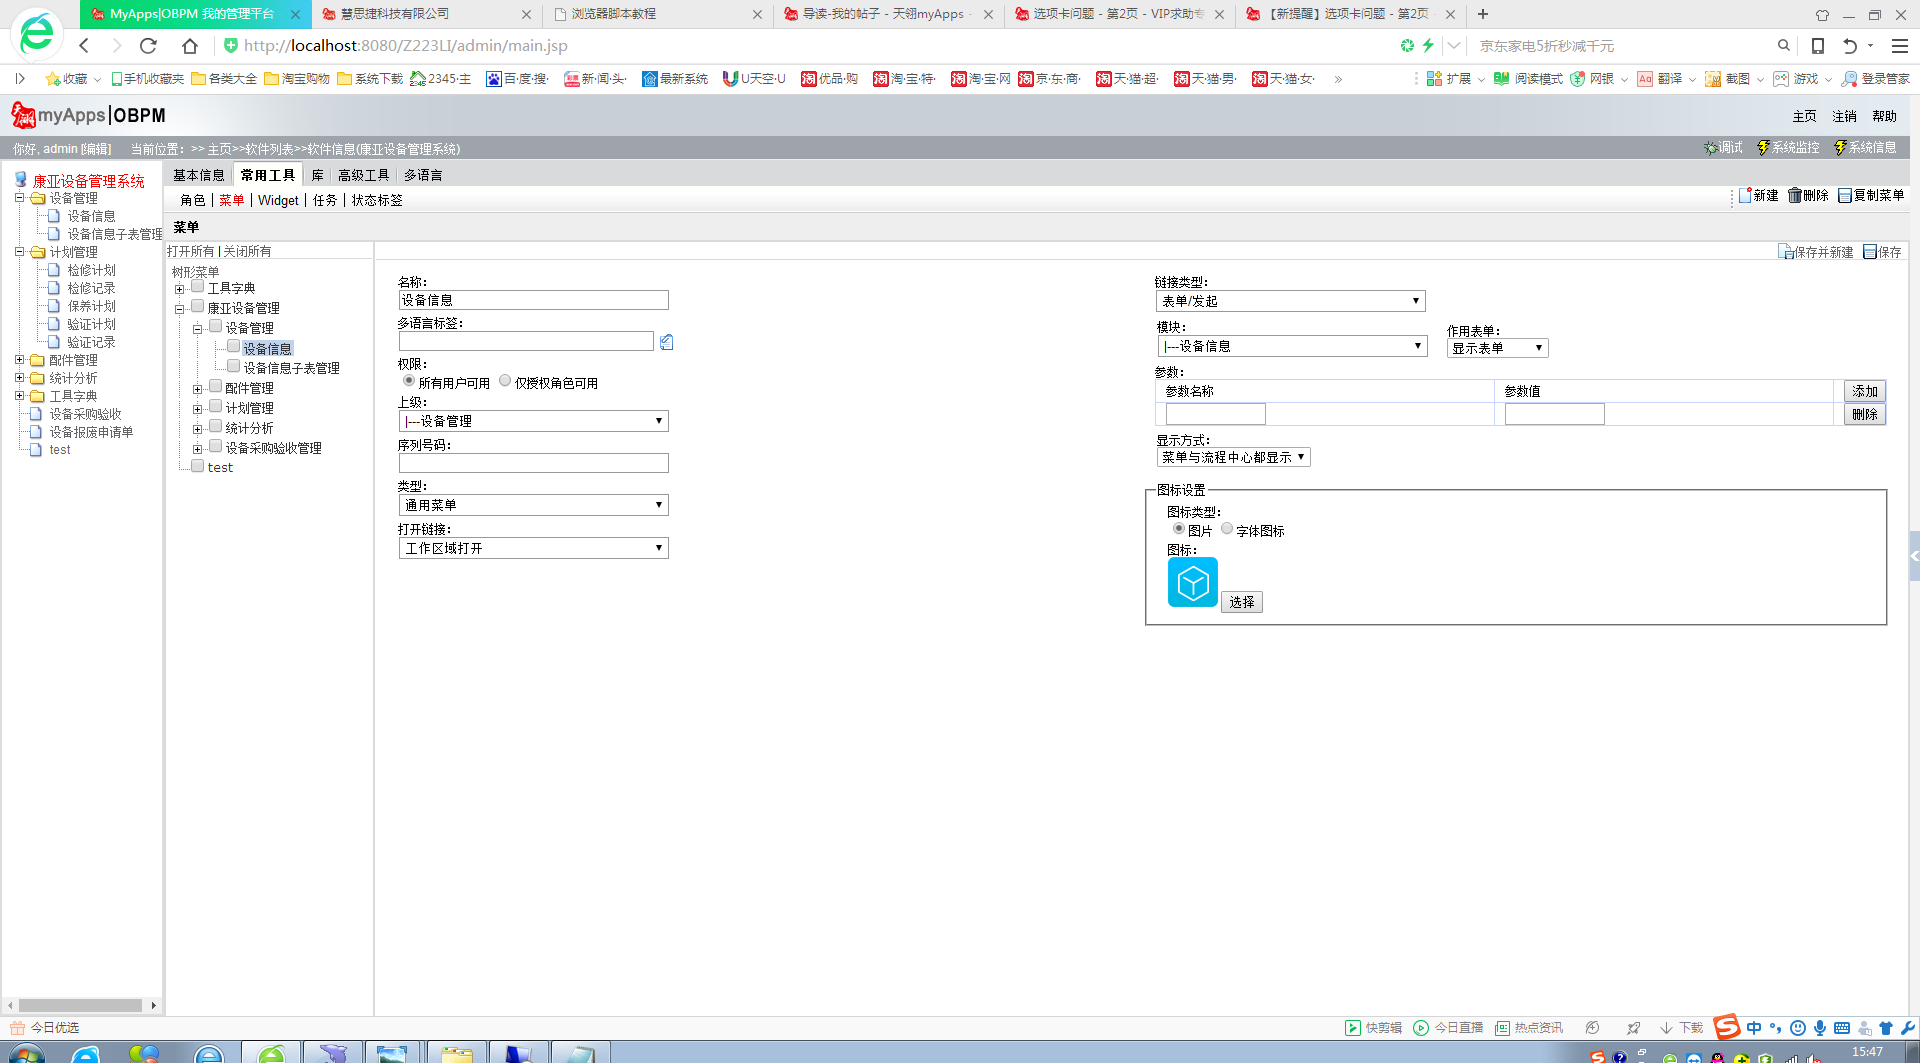1920x1063 pixels.
Task: Click 保存并新建 save and new
Action: [1816, 252]
